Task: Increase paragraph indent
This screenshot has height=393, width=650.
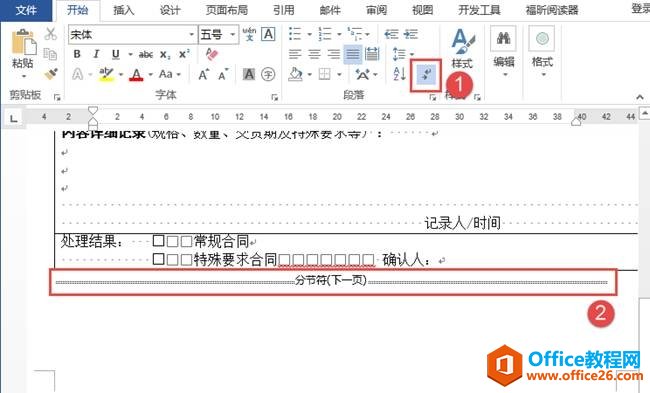Action: pos(411,34)
